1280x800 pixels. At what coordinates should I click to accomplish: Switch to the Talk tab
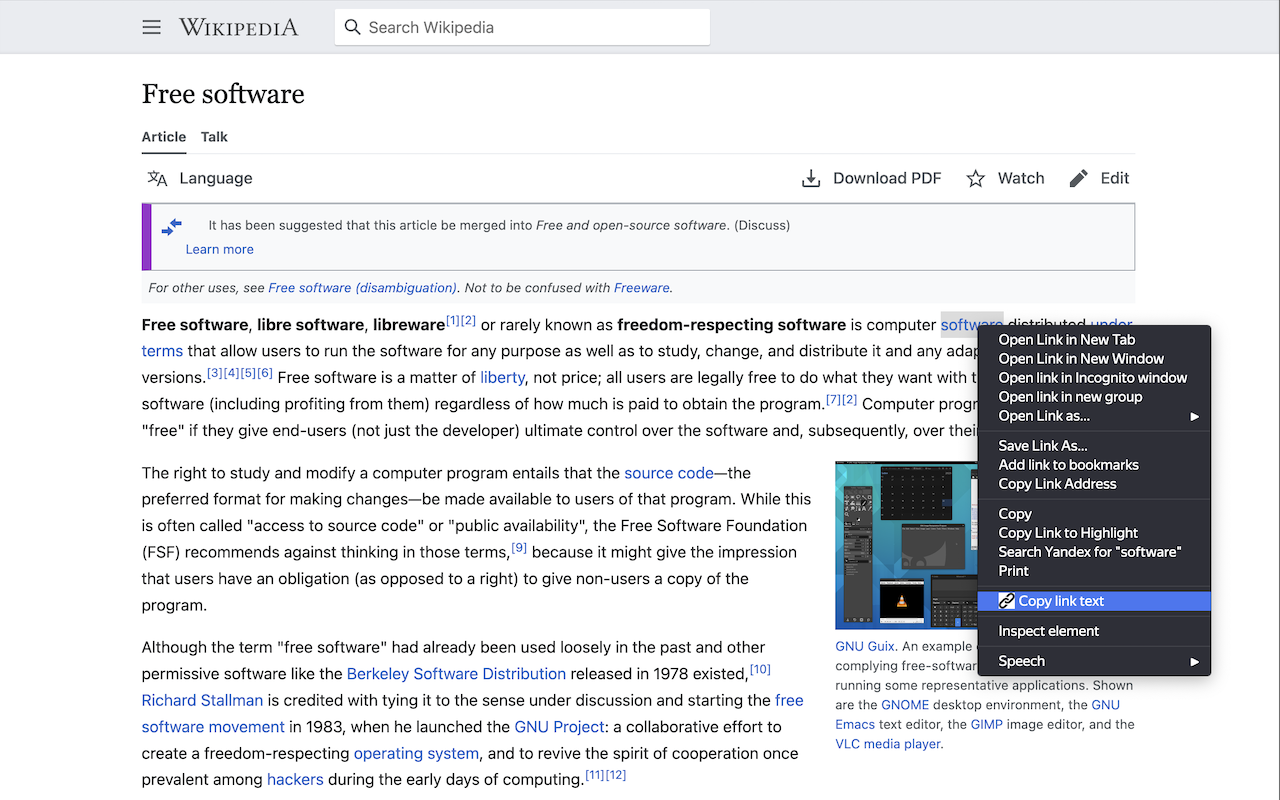click(214, 137)
